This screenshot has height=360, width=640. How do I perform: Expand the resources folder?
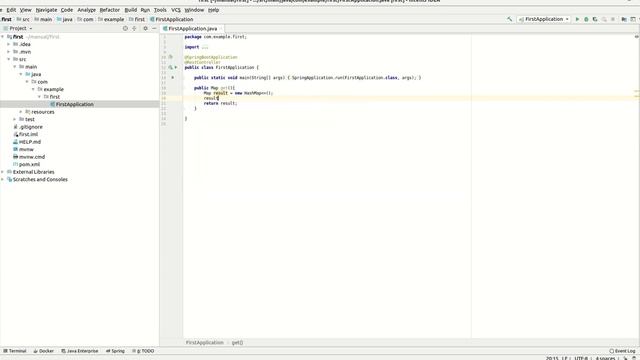pyautogui.click(x=21, y=112)
